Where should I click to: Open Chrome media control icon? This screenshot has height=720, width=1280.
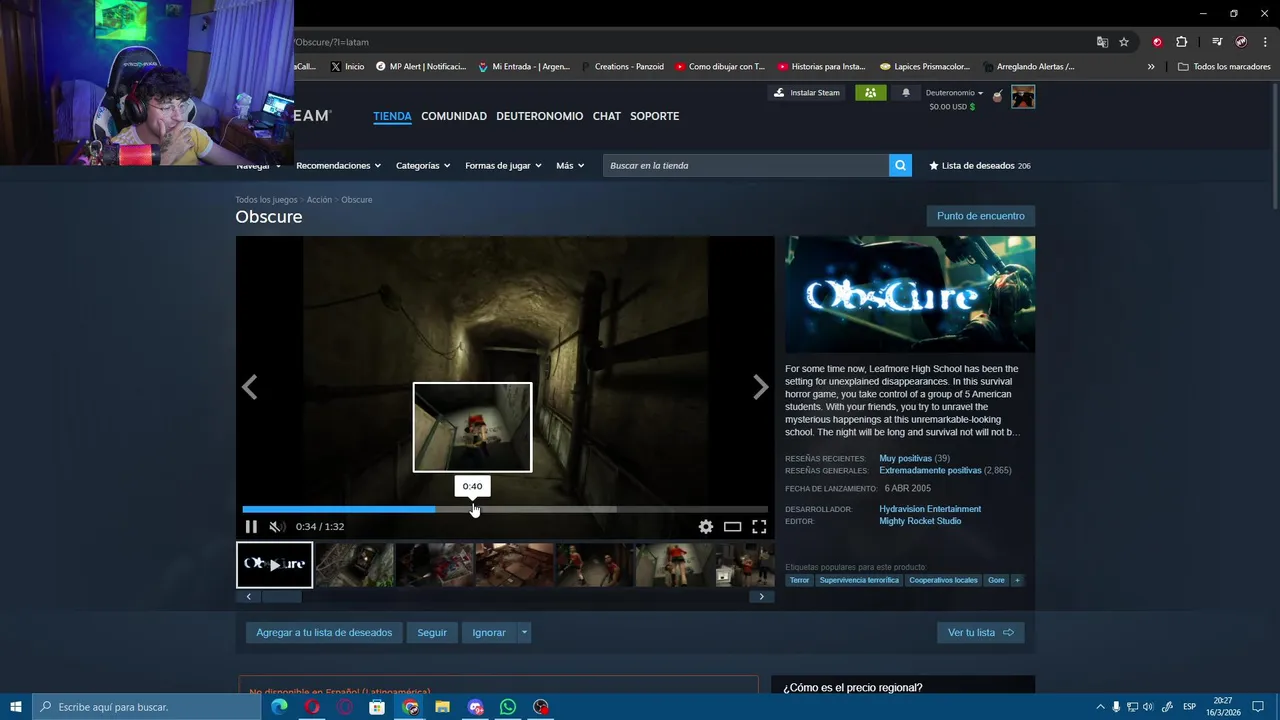click(1217, 42)
